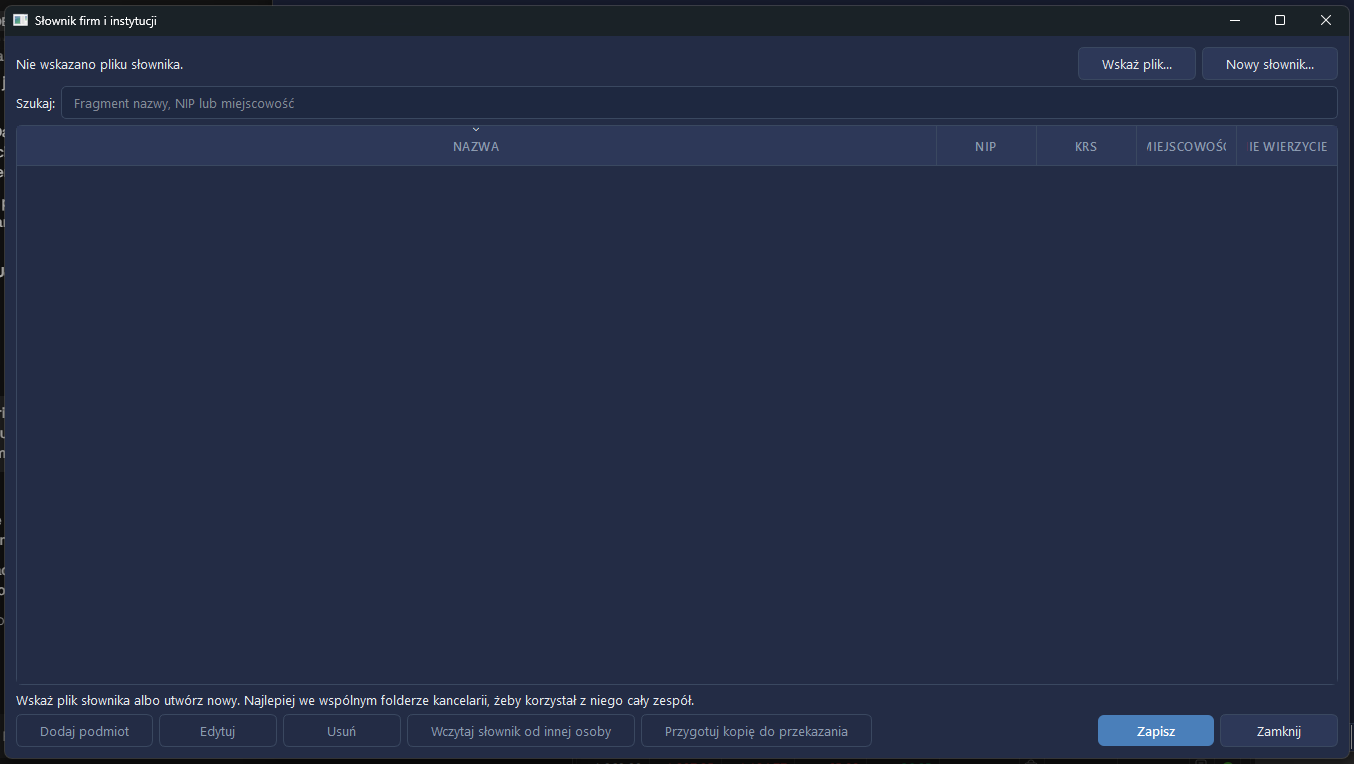The image size is (1354, 764).
Task: Create a dictionary with Nowy słownik...
Action: point(1269,64)
